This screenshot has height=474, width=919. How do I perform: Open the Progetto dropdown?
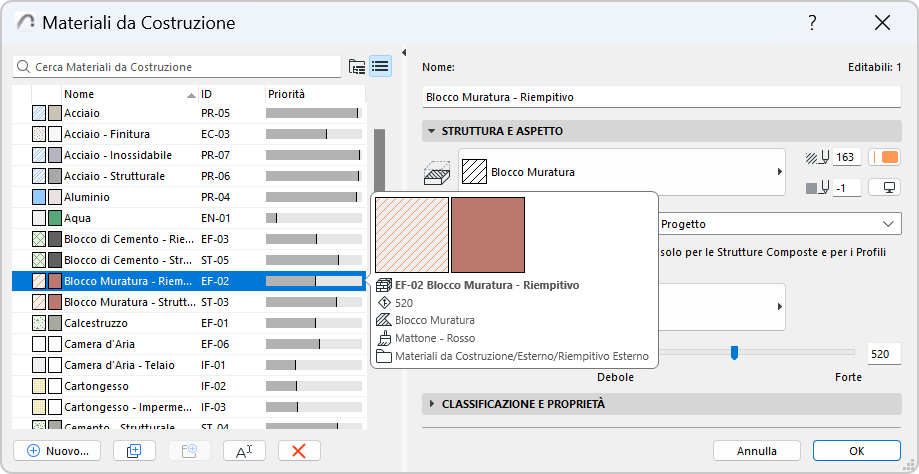click(x=778, y=224)
